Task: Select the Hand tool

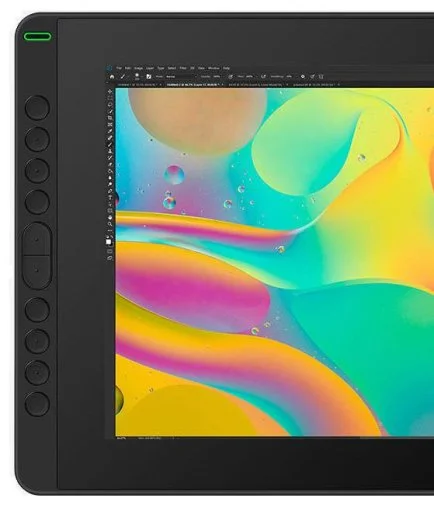Action: point(110,217)
